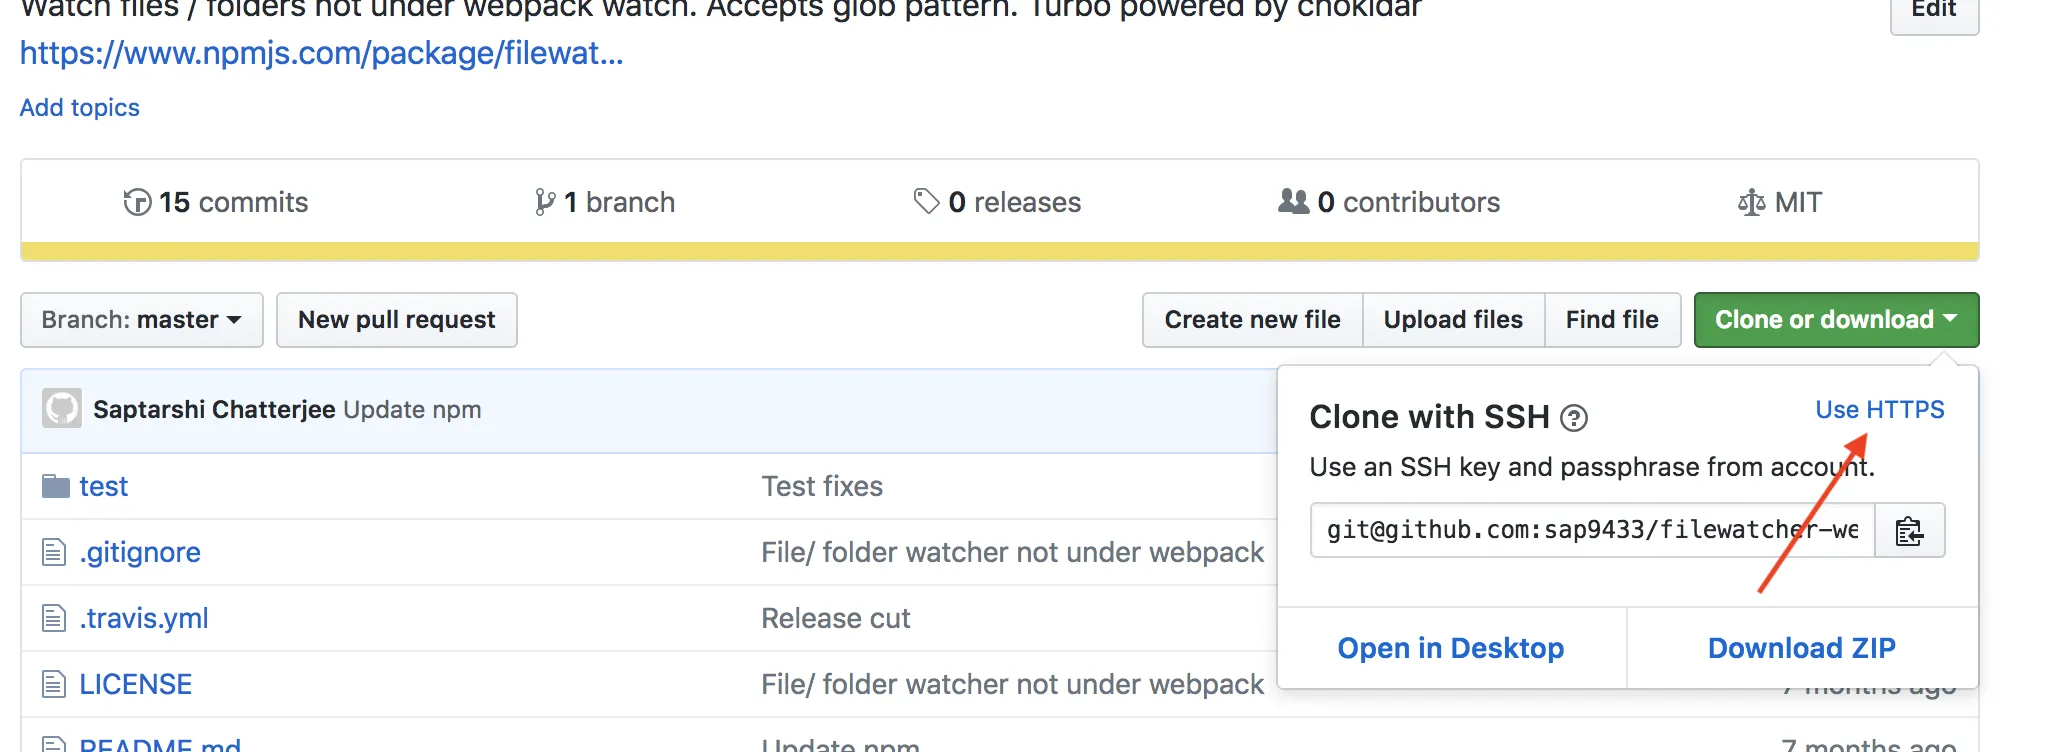Click the commit author avatar
The height and width of the screenshot is (752, 2048).
62,409
